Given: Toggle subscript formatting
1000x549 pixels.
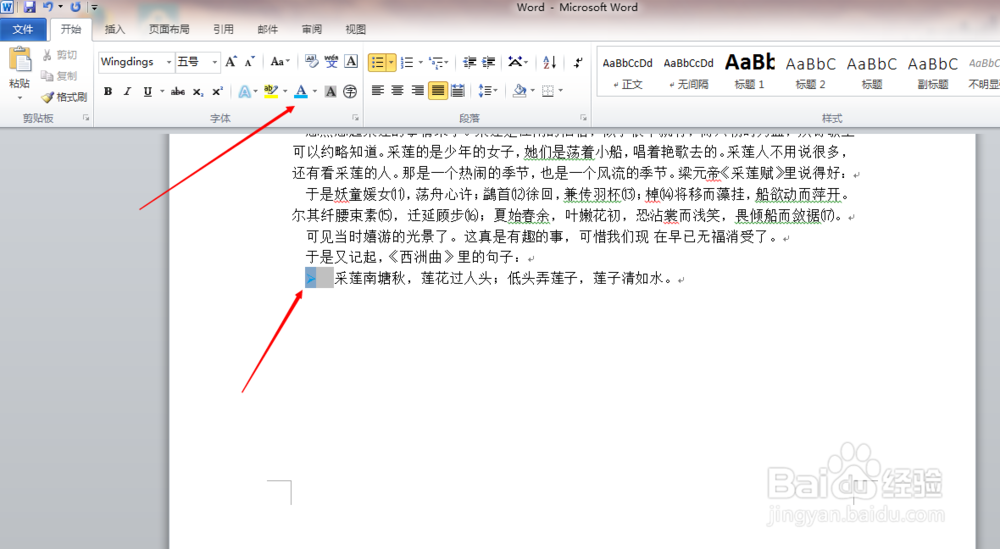Looking at the screenshot, I should click(198, 91).
